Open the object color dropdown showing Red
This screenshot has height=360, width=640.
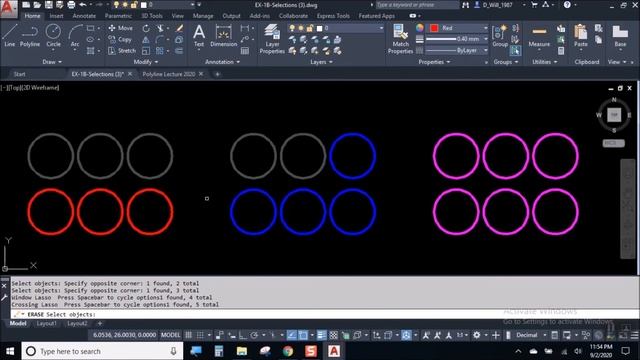(458, 28)
